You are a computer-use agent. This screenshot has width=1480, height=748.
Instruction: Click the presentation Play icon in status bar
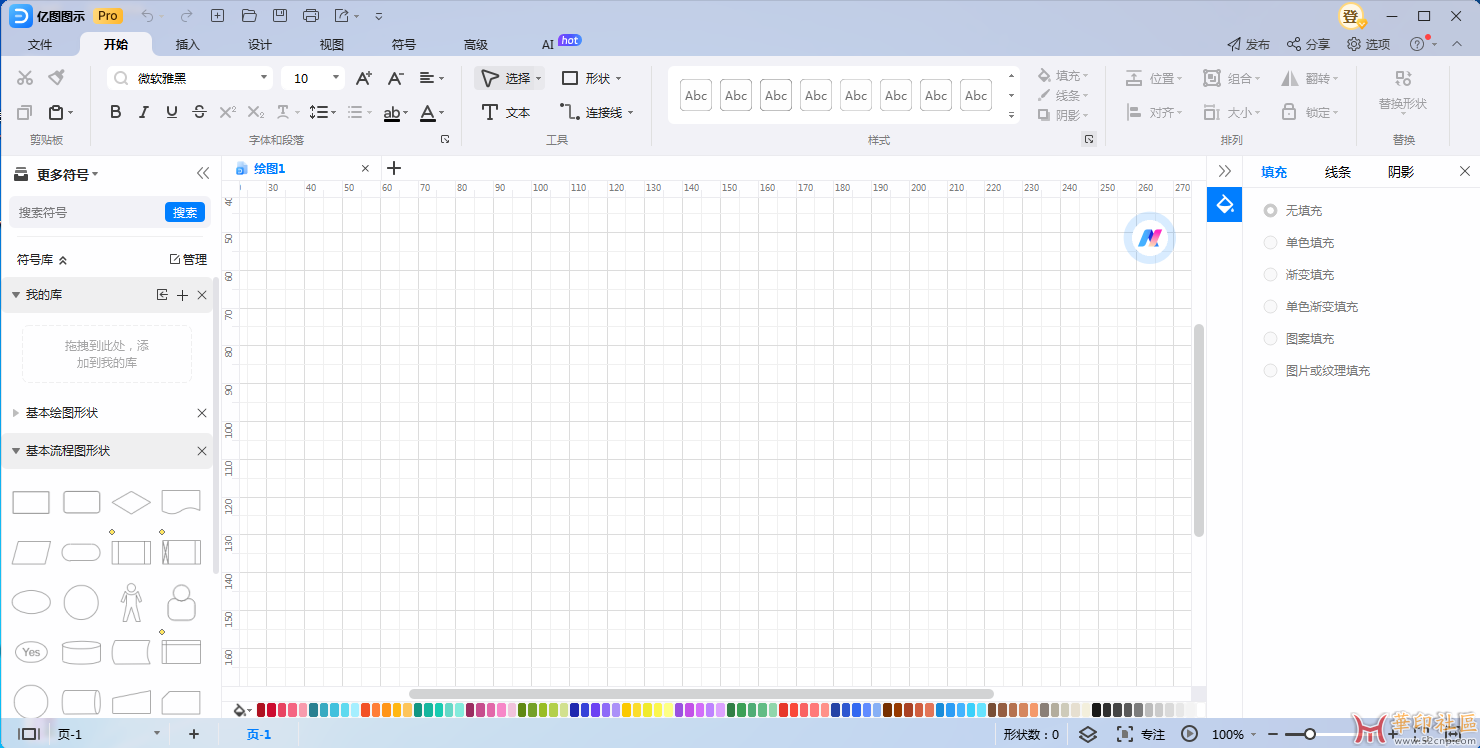1189,734
